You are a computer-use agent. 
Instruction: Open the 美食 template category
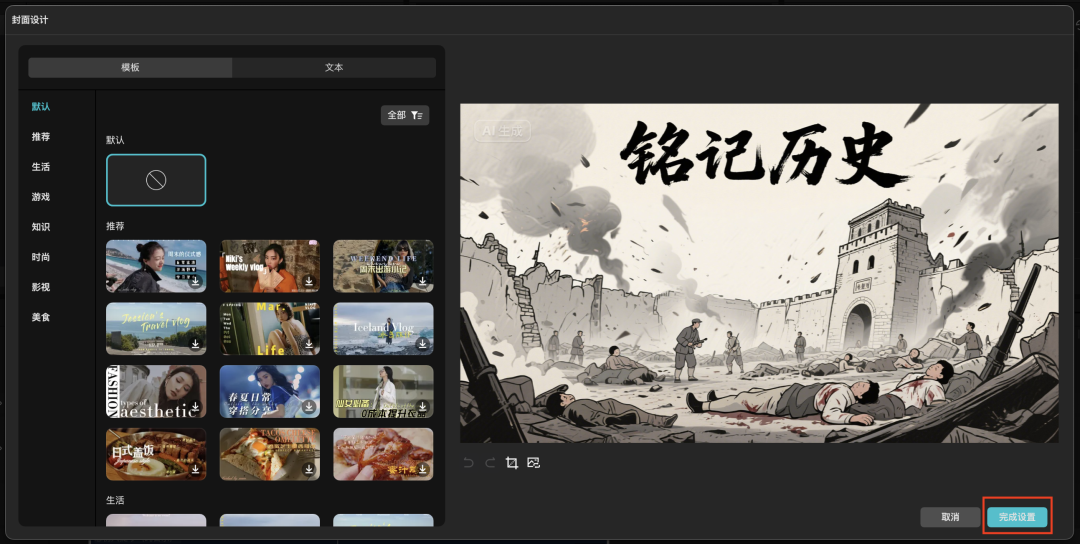pos(41,317)
